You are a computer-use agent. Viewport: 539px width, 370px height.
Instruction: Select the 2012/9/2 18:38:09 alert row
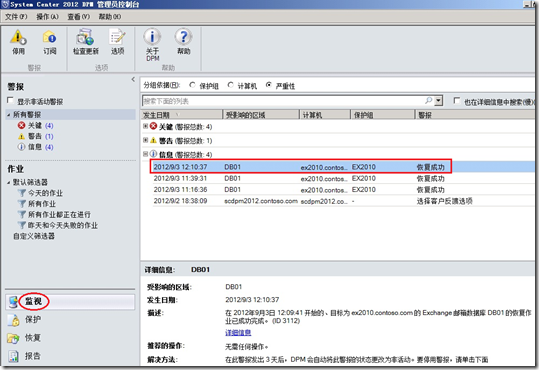coord(342,201)
